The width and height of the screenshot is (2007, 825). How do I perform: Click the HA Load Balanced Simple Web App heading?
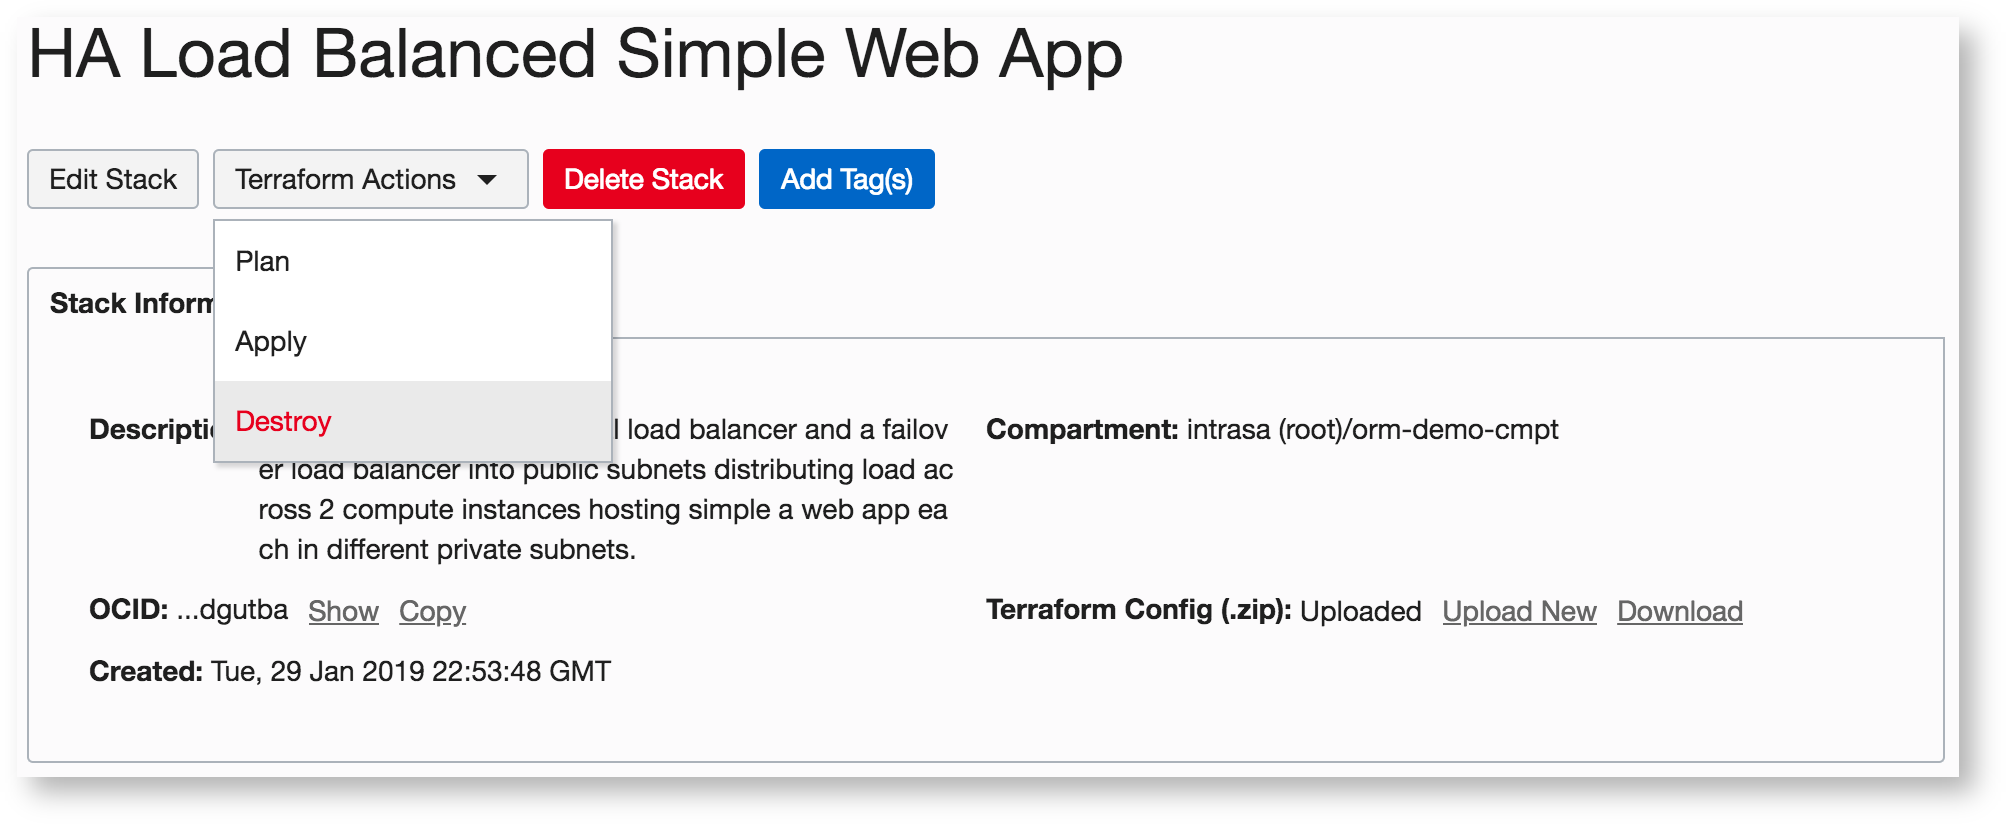click(x=575, y=54)
